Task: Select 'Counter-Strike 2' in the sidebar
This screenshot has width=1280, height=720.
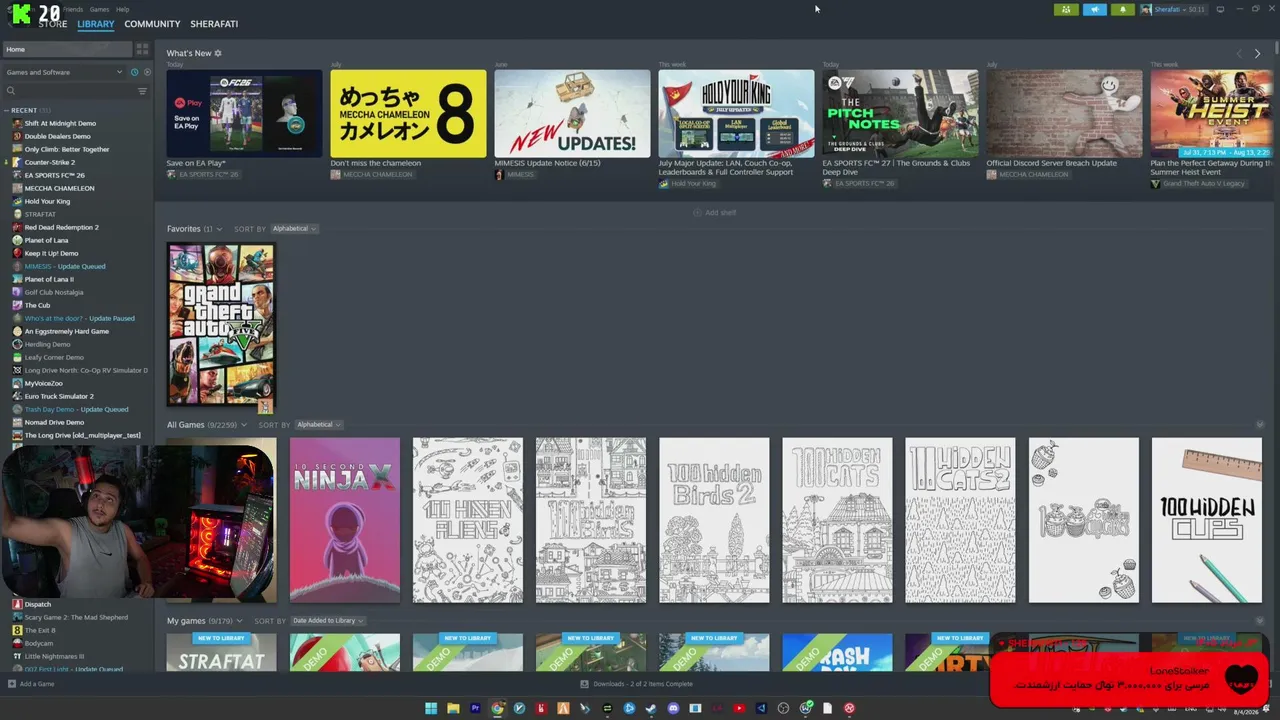Action: (x=50, y=162)
